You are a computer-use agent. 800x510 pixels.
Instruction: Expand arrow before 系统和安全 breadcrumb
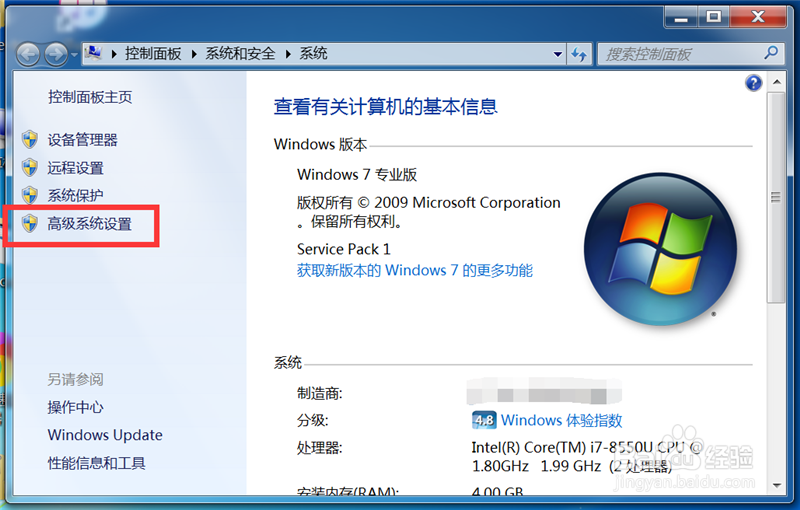(194, 54)
